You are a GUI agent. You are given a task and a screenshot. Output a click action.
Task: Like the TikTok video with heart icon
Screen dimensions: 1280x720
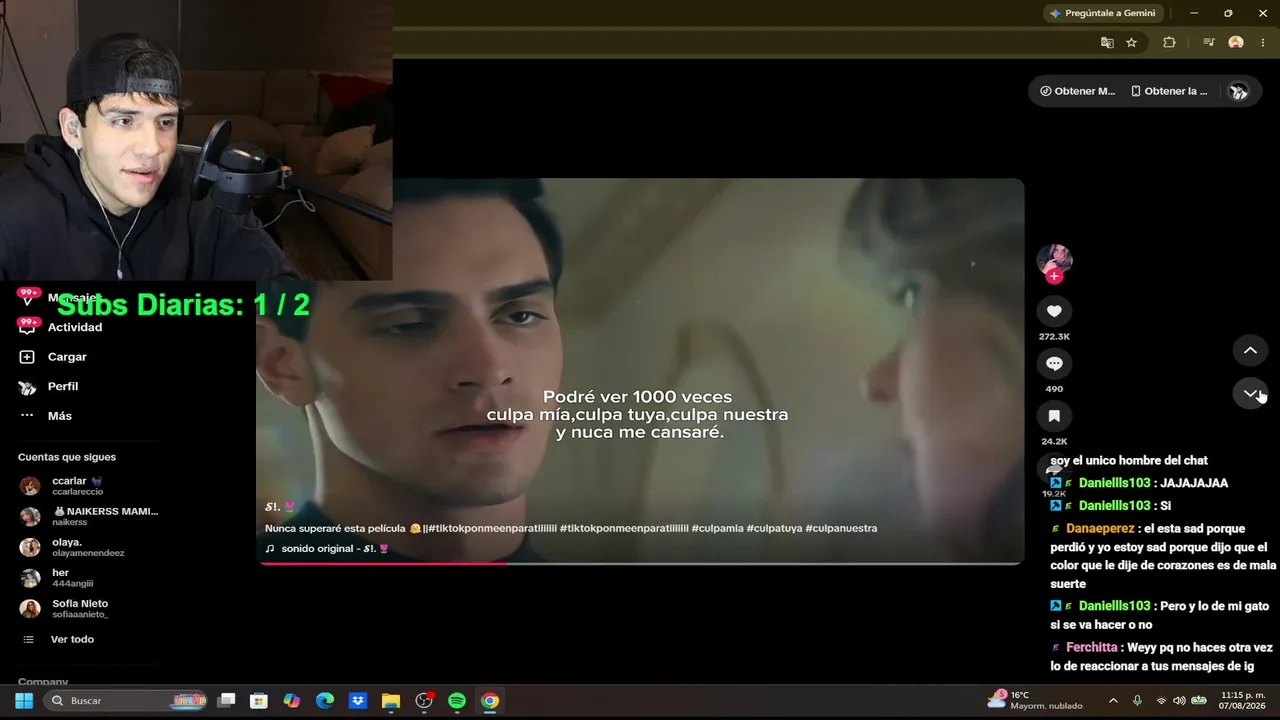(x=1054, y=311)
